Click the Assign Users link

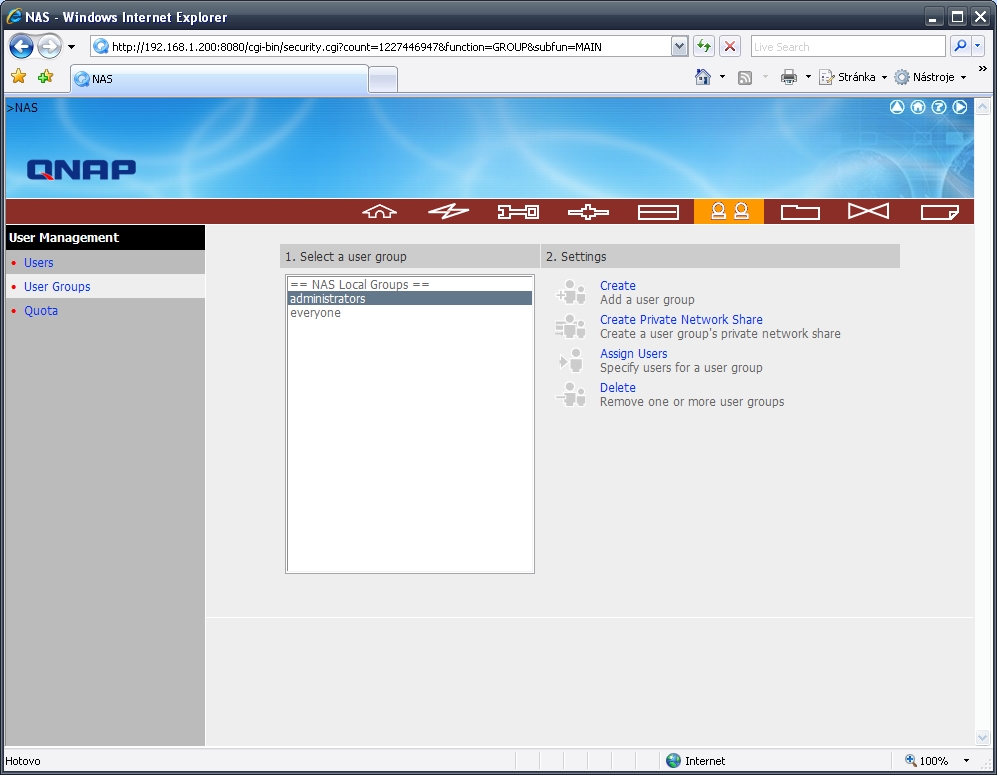(x=633, y=353)
